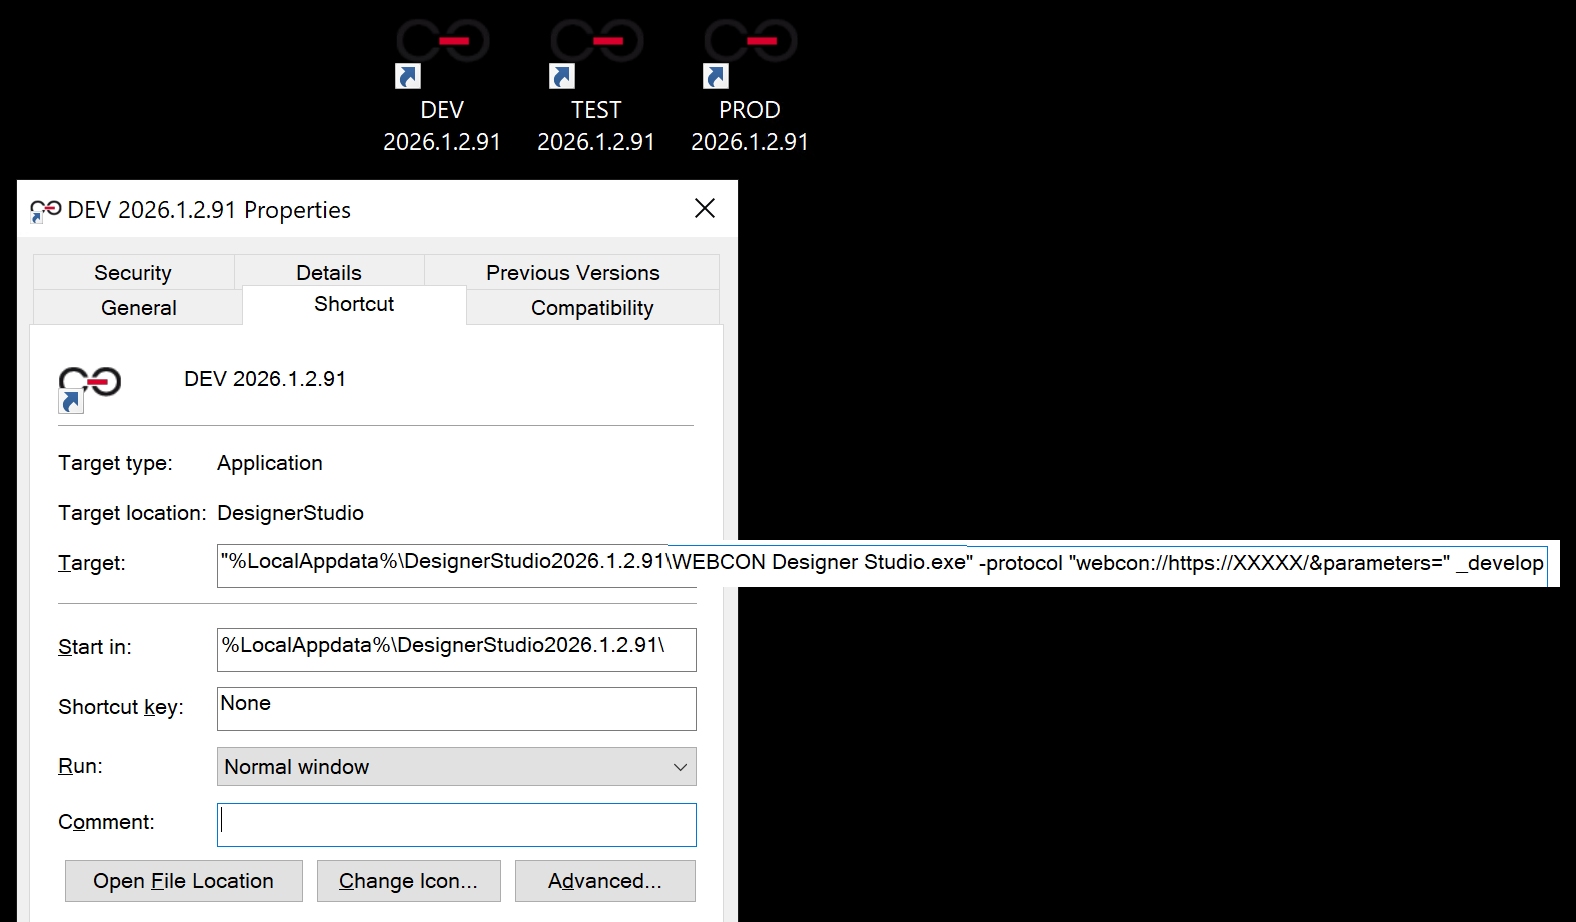This screenshot has width=1576, height=922.
Task: Go to the Previous Versions tab
Action: pos(572,273)
